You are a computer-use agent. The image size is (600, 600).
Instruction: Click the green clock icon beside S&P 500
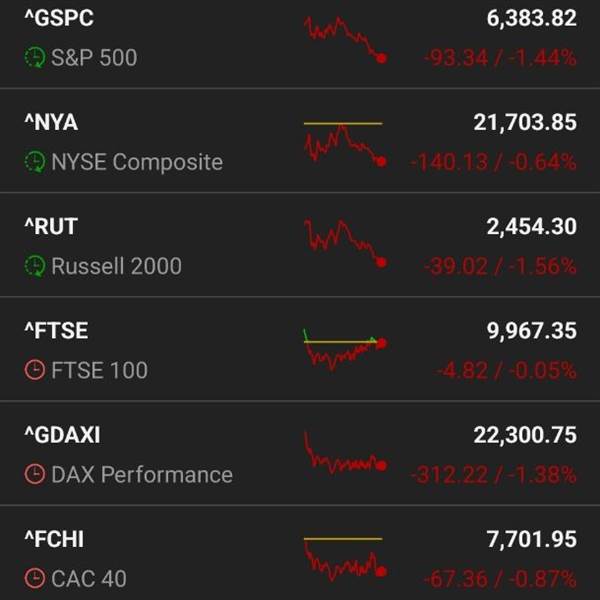(35, 58)
